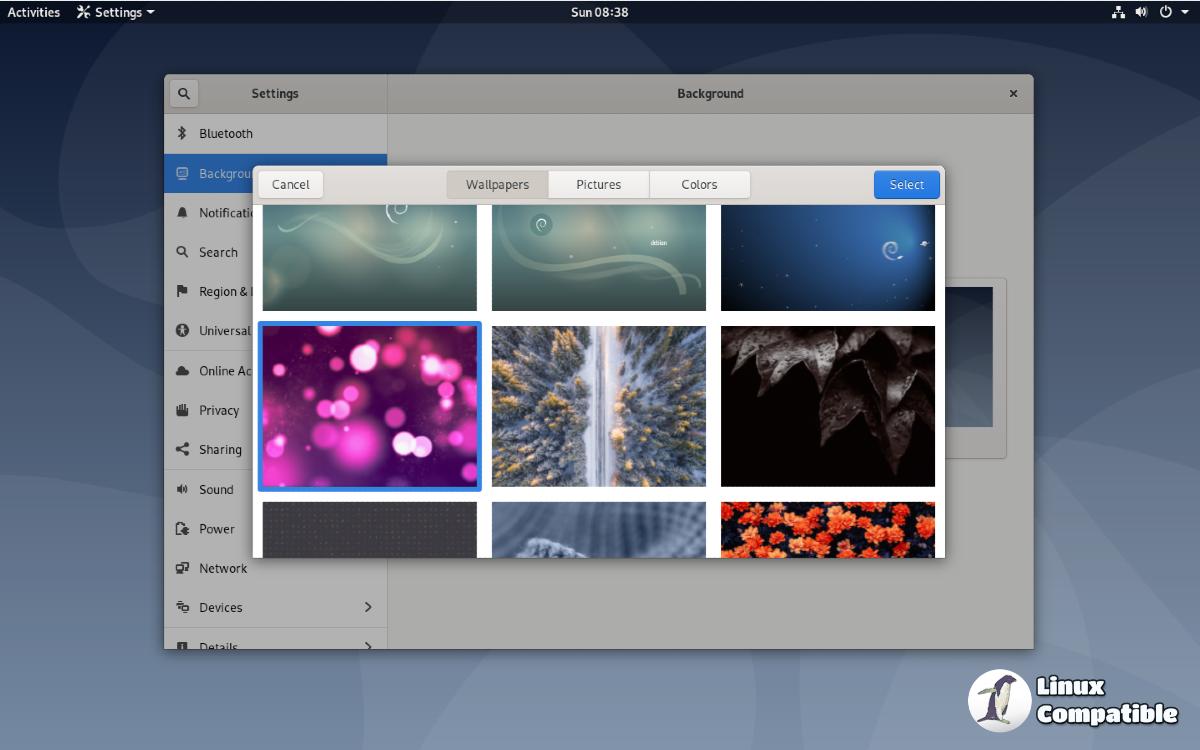1200x750 pixels.
Task: Click the Network icon in sidebar
Action: click(x=182, y=568)
